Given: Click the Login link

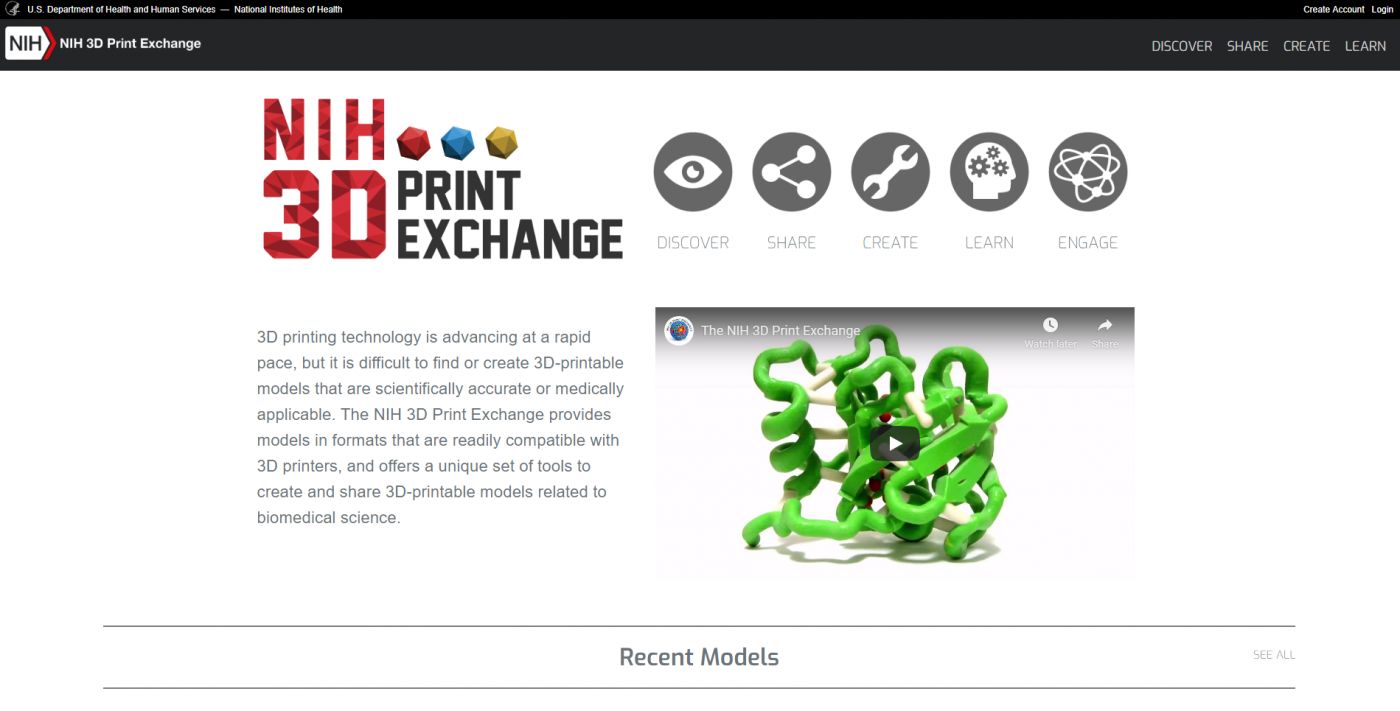Looking at the screenshot, I should point(1382,9).
